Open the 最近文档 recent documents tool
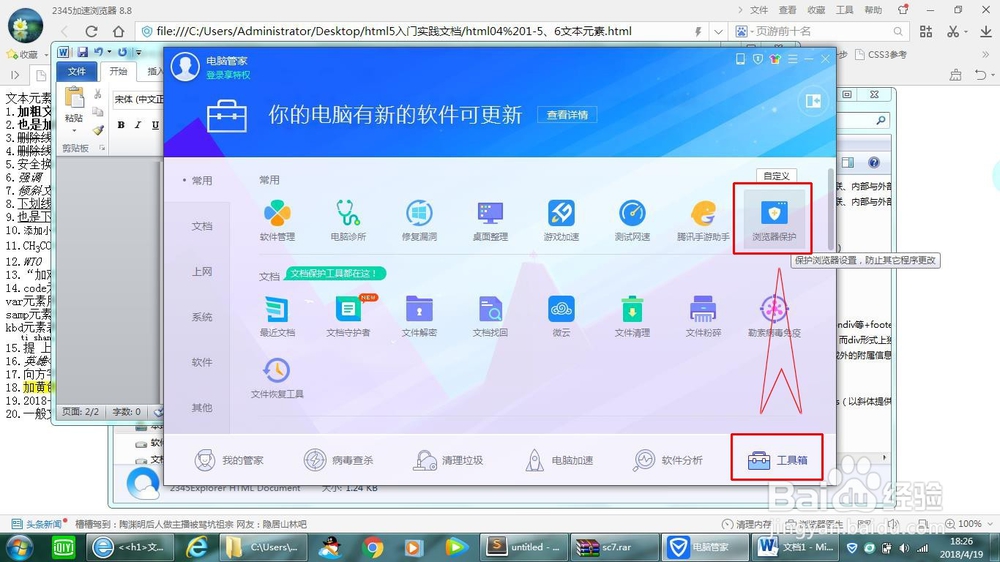The image size is (1000, 562). point(277,316)
